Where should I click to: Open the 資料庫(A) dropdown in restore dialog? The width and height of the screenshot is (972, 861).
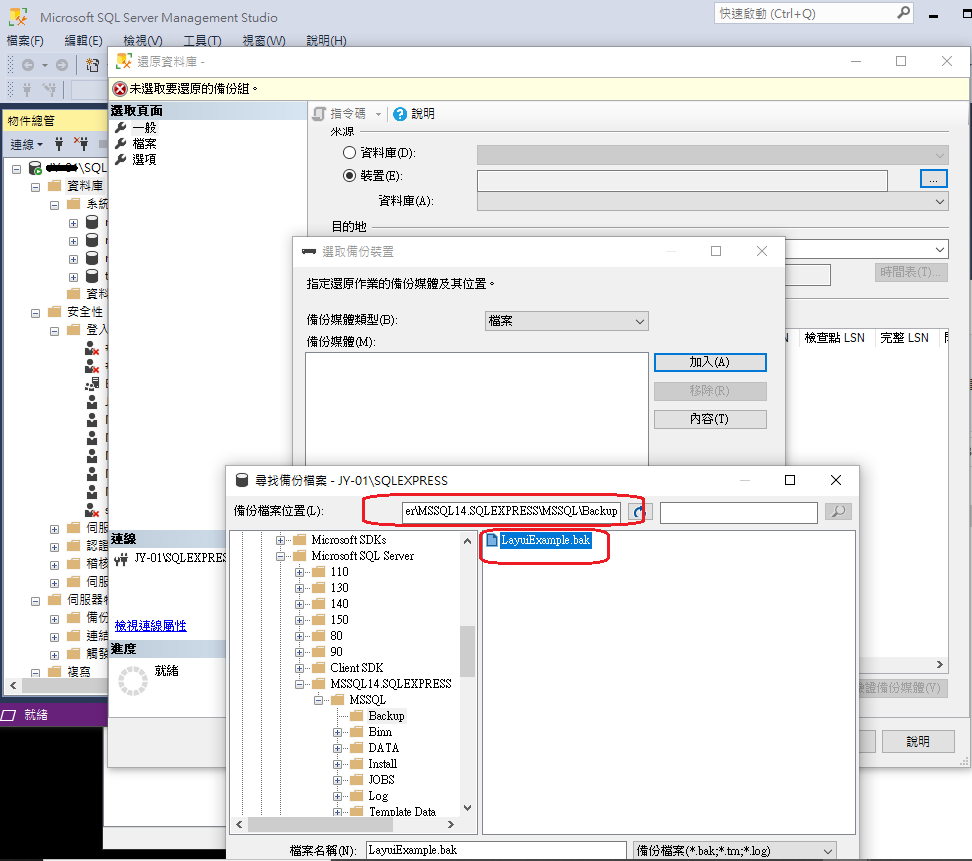(x=712, y=201)
